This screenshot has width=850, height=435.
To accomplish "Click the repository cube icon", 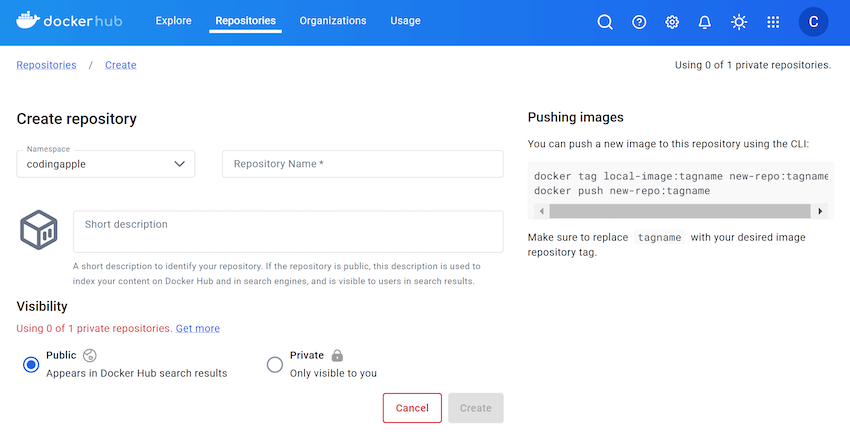I will (39, 230).
